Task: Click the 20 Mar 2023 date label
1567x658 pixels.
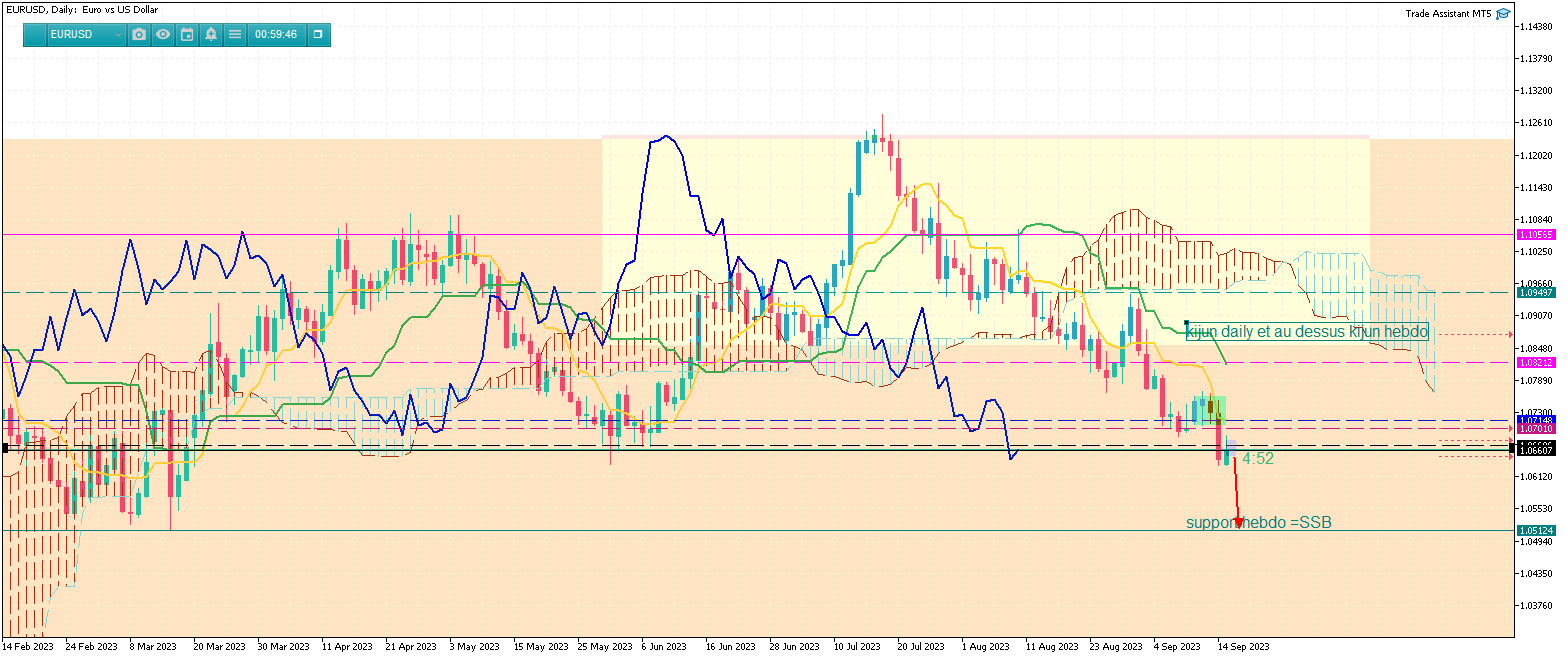Action: (x=219, y=647)
